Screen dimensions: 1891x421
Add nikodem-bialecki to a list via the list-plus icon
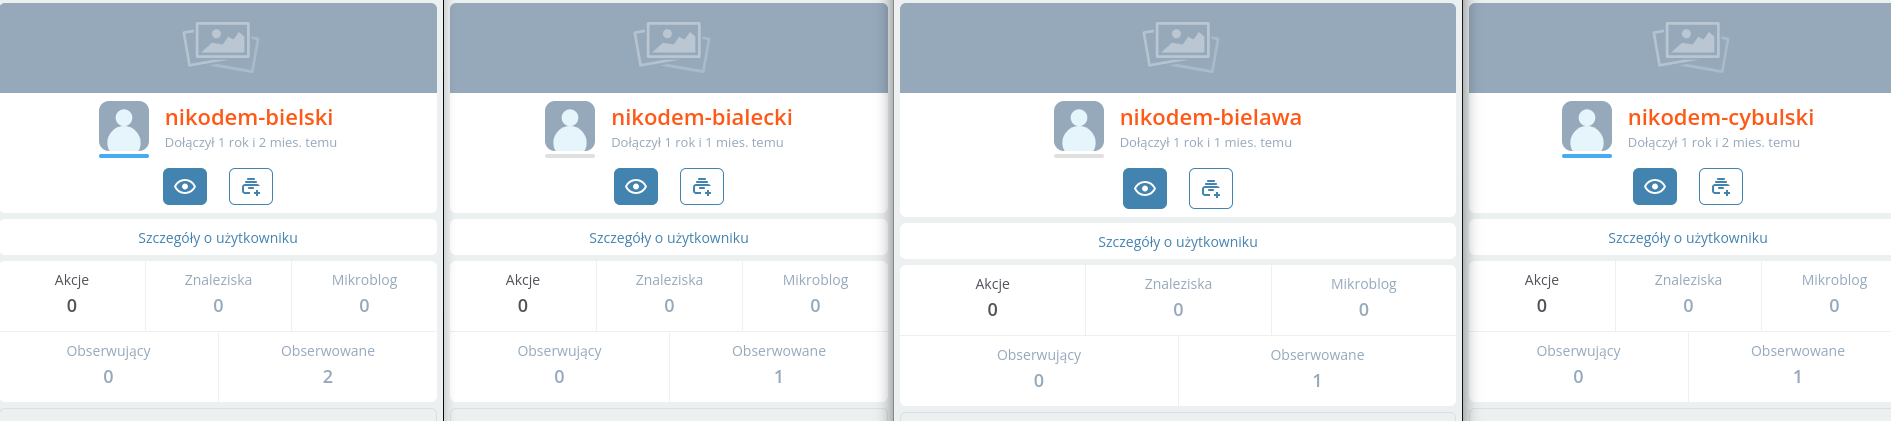pyautogui.click(x=702, y=187)
